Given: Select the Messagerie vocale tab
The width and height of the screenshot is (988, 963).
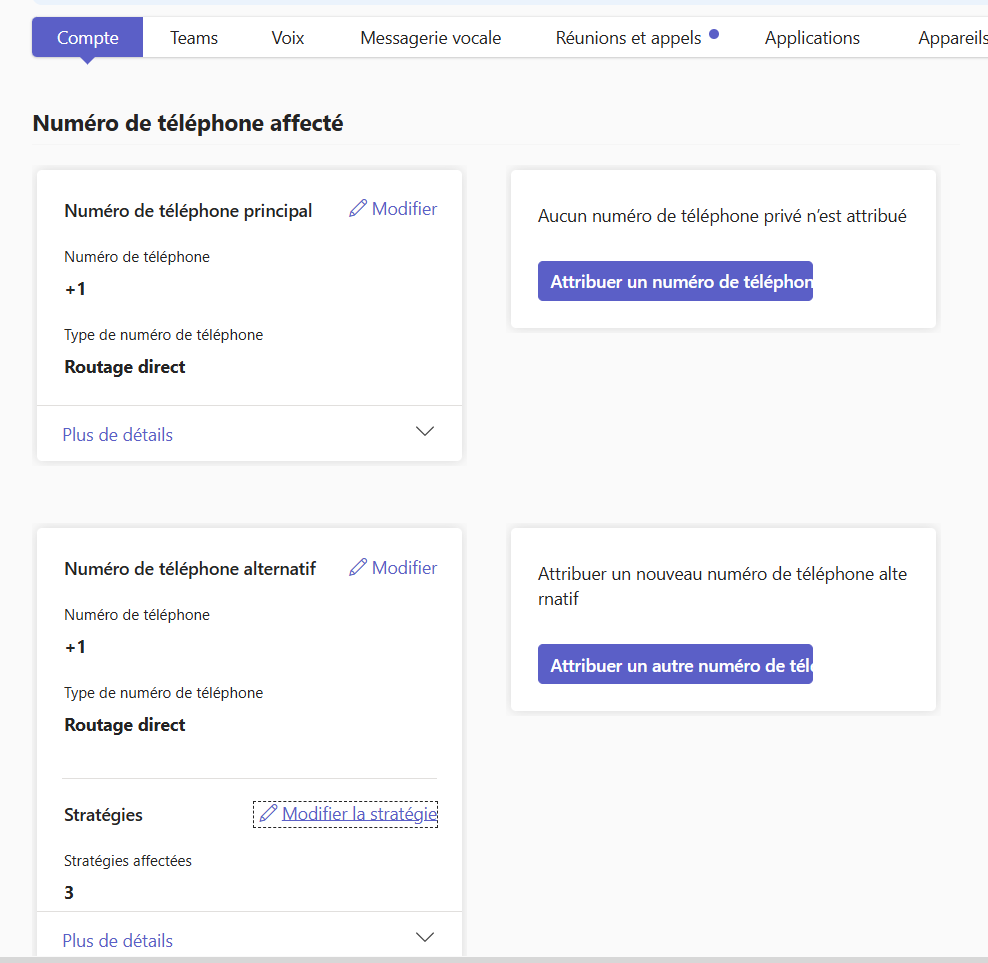Looking at the screenshot, I should coord(431,38).
